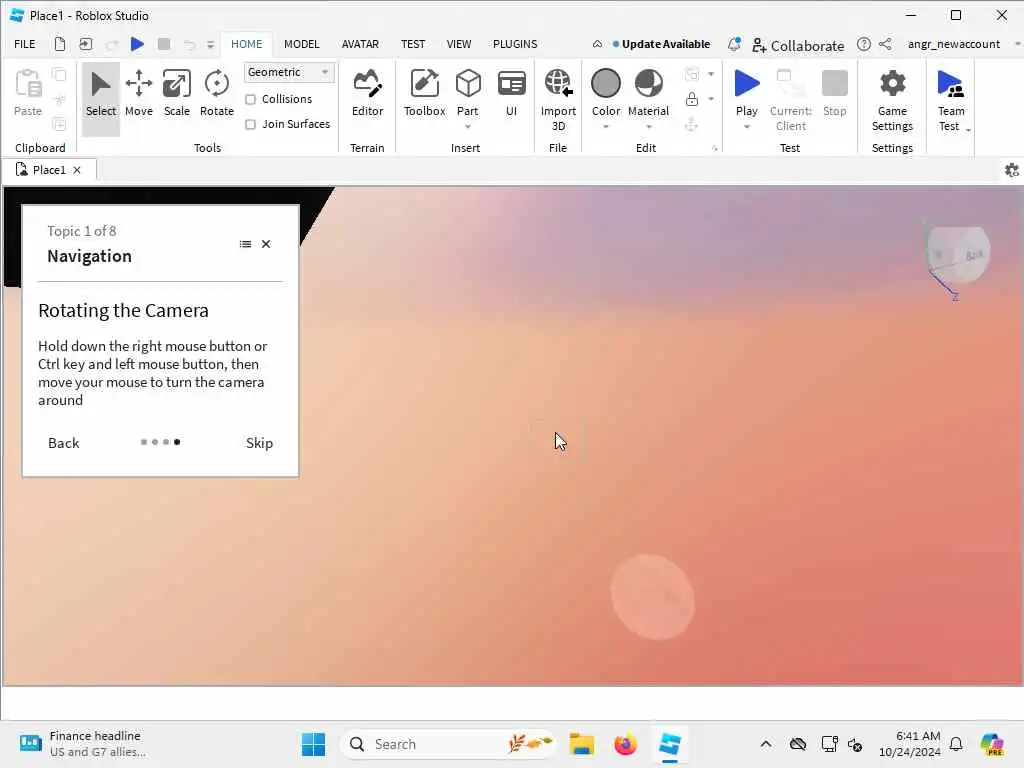Collapse the ribbon using the chevron
This screenshot has width=1024, height=768.
(x=597, y=44)
